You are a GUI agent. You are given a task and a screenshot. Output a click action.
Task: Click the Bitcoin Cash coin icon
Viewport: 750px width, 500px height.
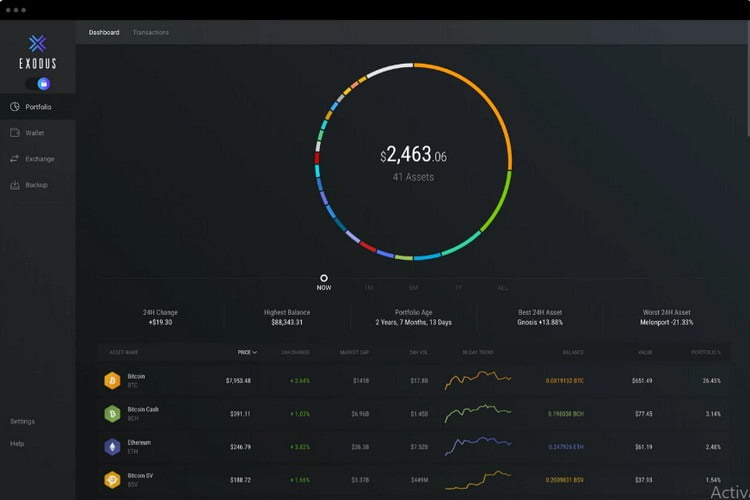(x=112, y=414)
